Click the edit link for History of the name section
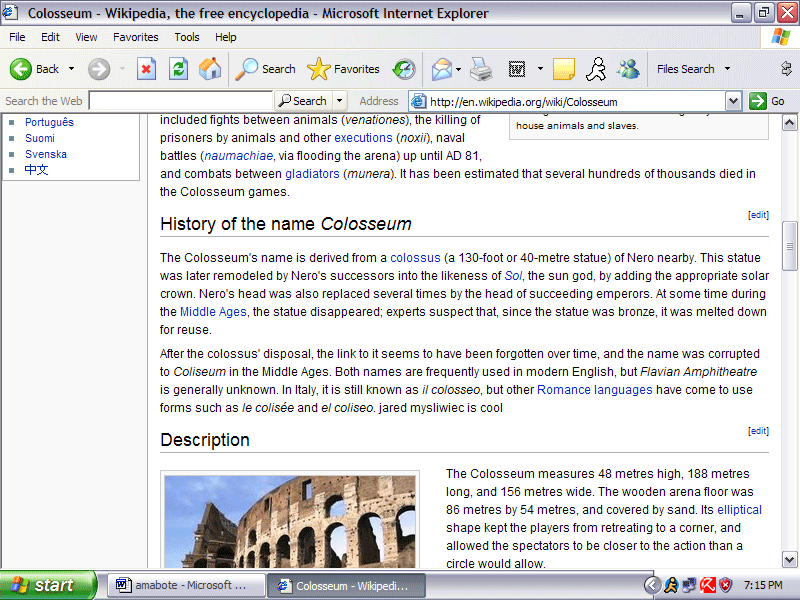The height and width of the screenshot is (600, 800). 758,215
